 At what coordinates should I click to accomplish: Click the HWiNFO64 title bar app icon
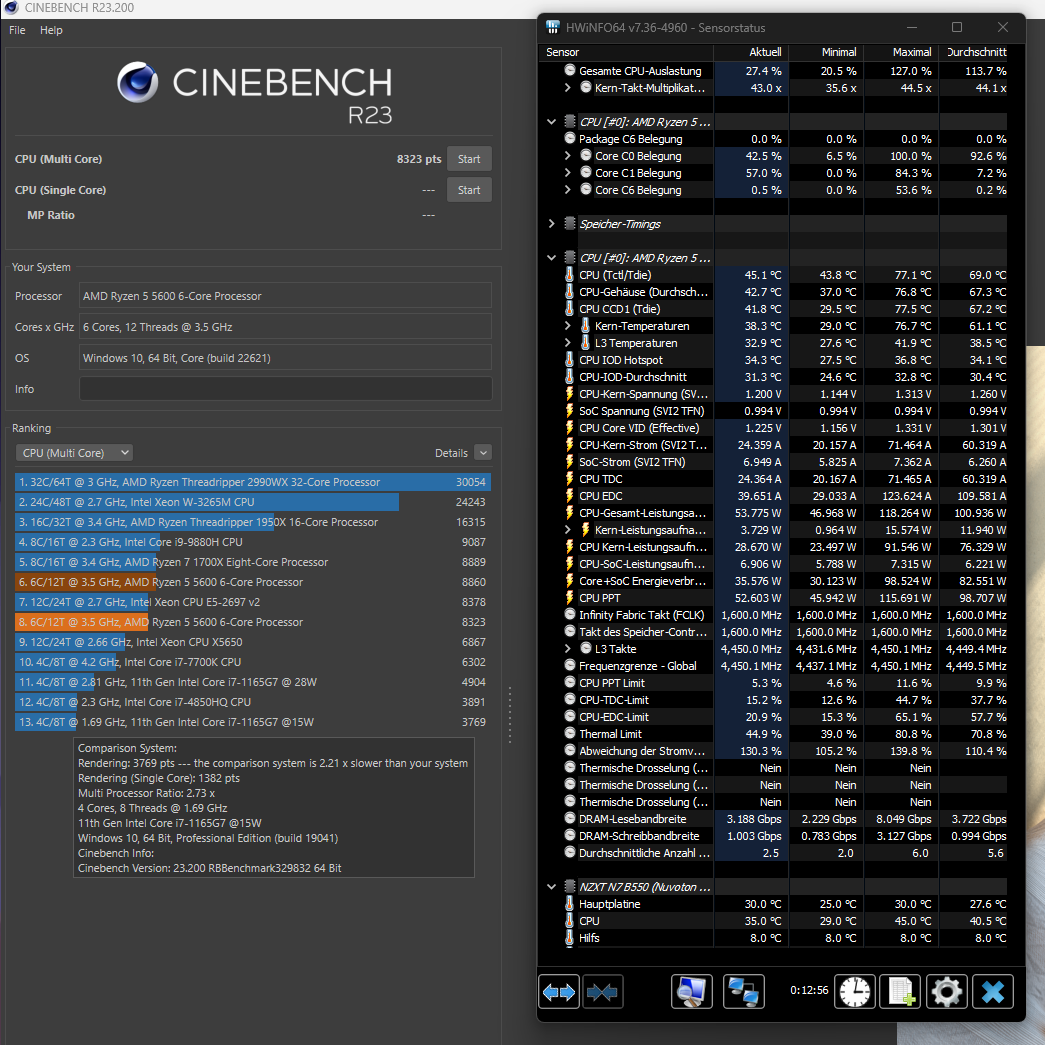[552, 27]
